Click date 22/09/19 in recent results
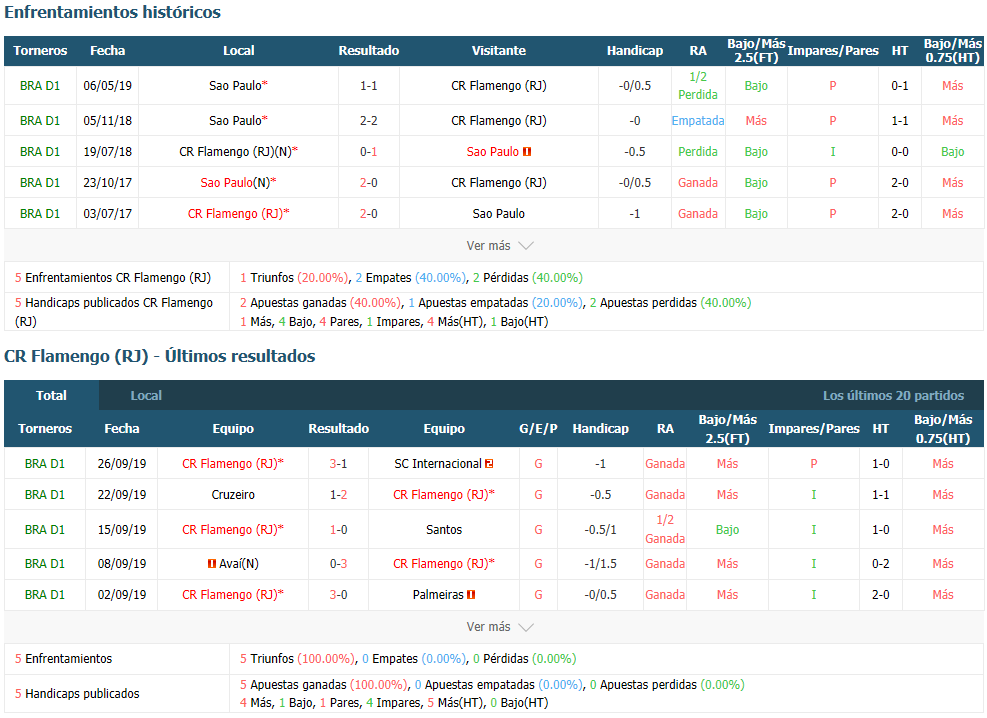The height and width of the screenshot is (718, 987). tap(121, 495)
